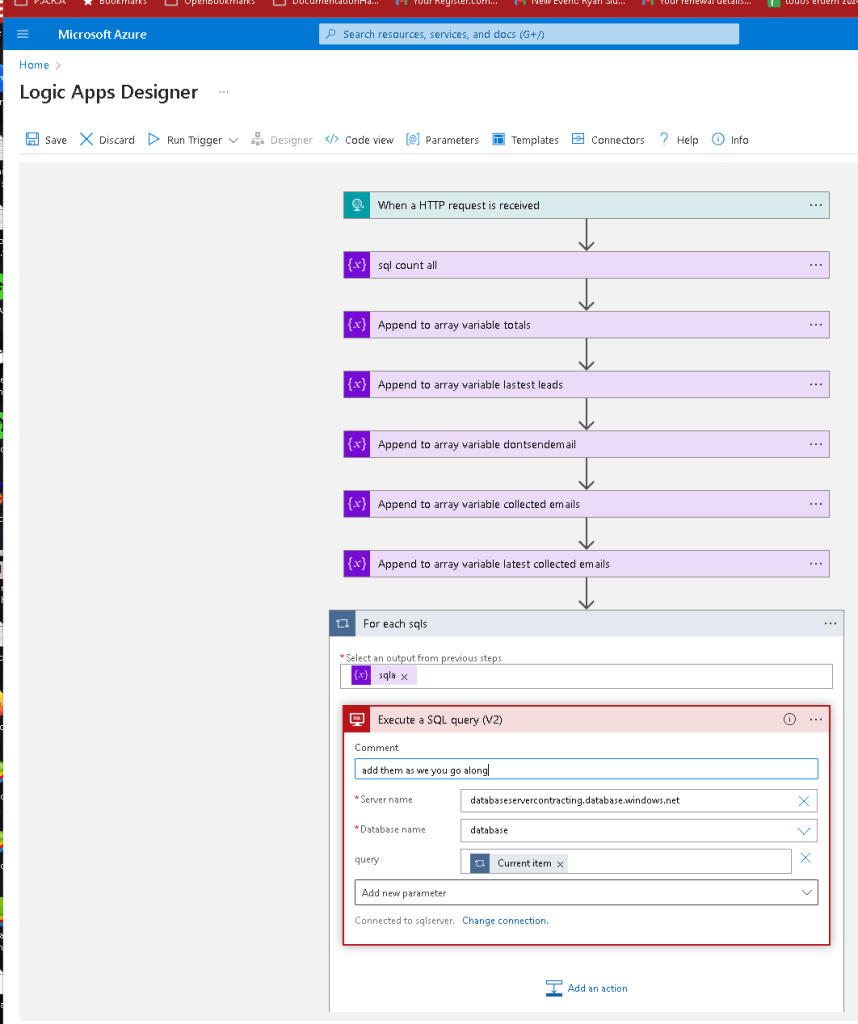Expand the 'sql count all' step
The image size is (858, 1024).
[586, 265]
